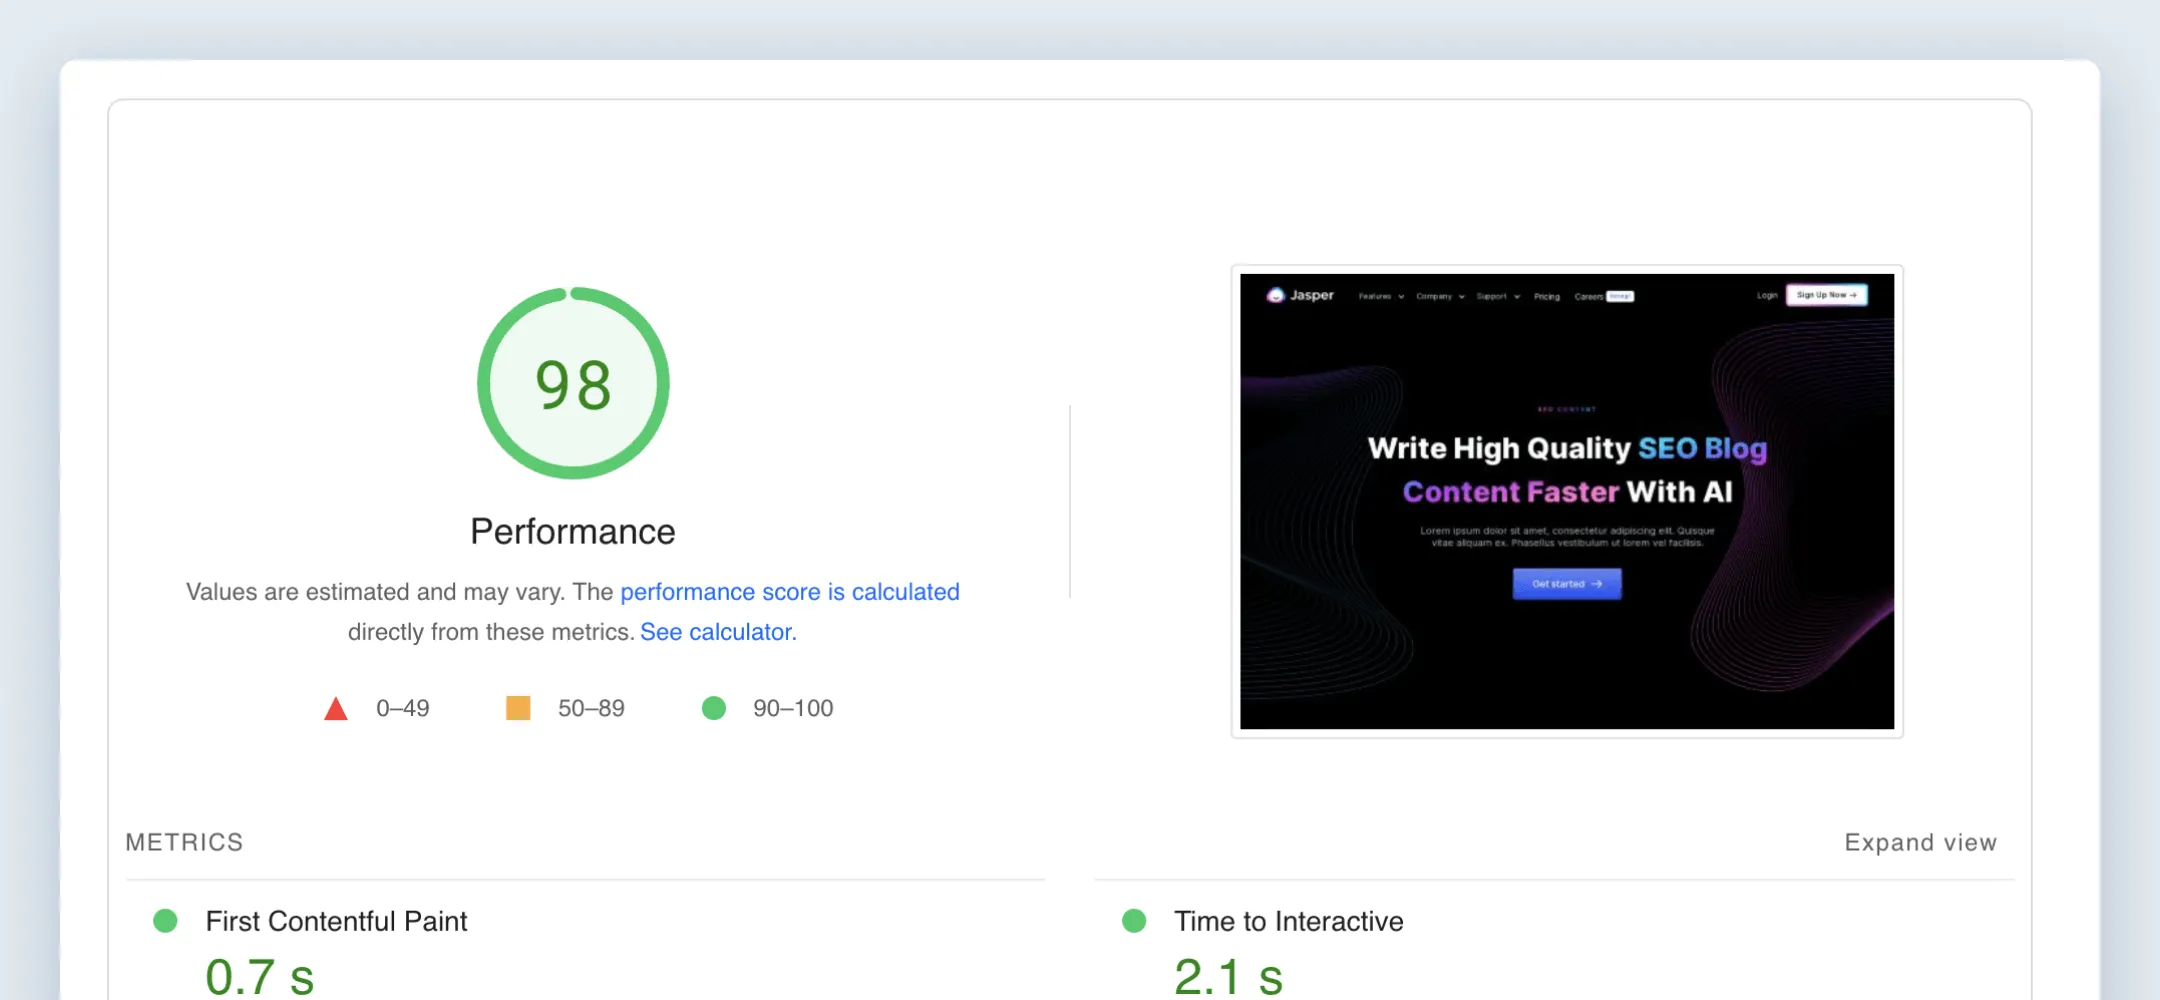Screen dimensions: 2160x1000
Task: Click the '2.1 s' metric value
Action: pos(1228,976)
